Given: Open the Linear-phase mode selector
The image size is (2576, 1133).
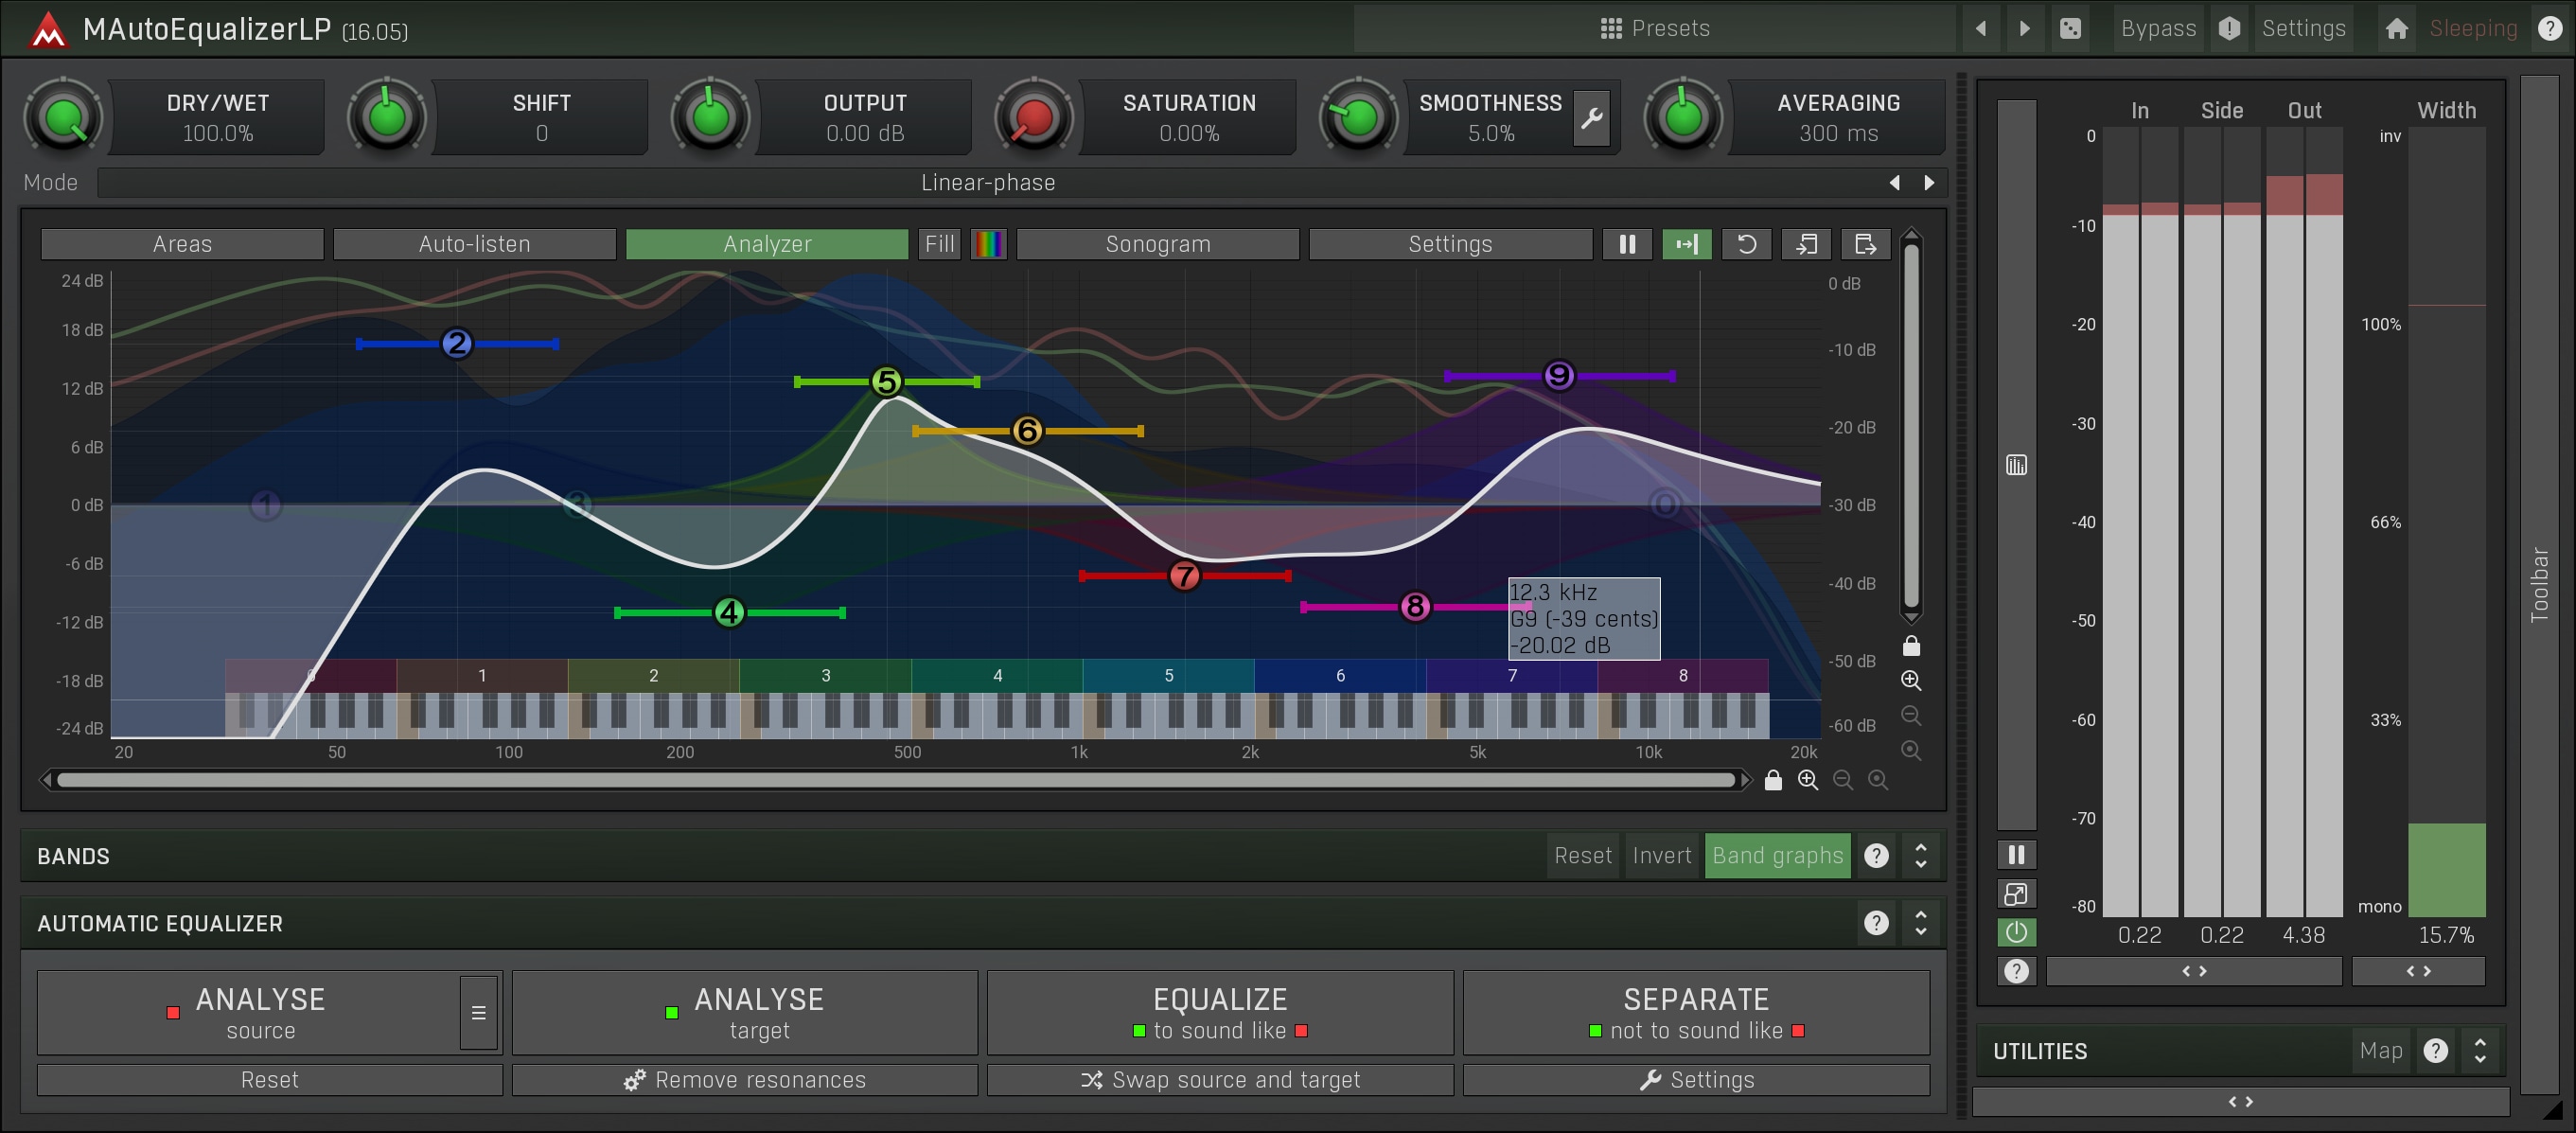Looking at the screenshot, I should pos(988,183).
